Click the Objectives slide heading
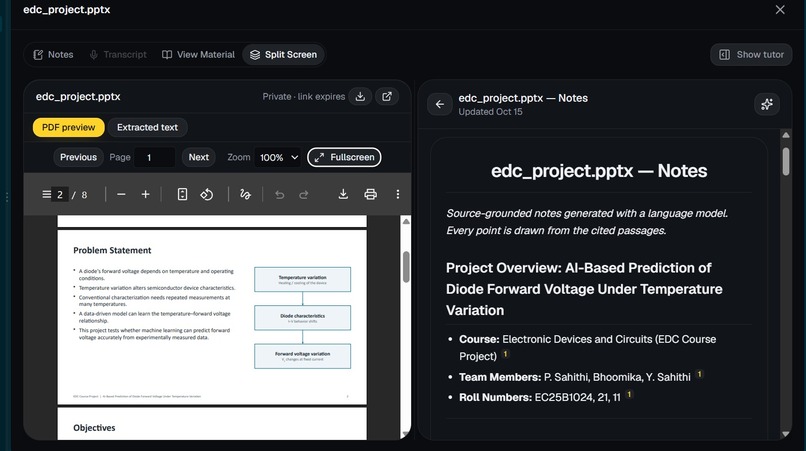The height and width of the screenshot is (451, 806). click(94, 428)
